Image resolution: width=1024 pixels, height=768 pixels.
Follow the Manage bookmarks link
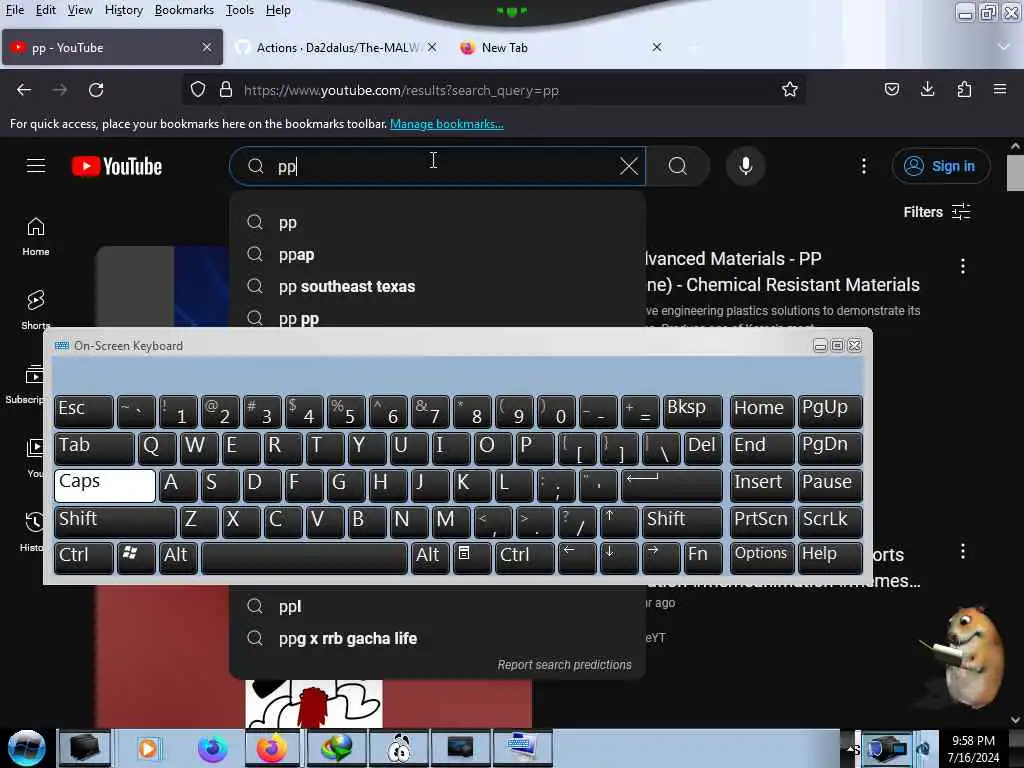pyautogui.click(x=447, y=123)
